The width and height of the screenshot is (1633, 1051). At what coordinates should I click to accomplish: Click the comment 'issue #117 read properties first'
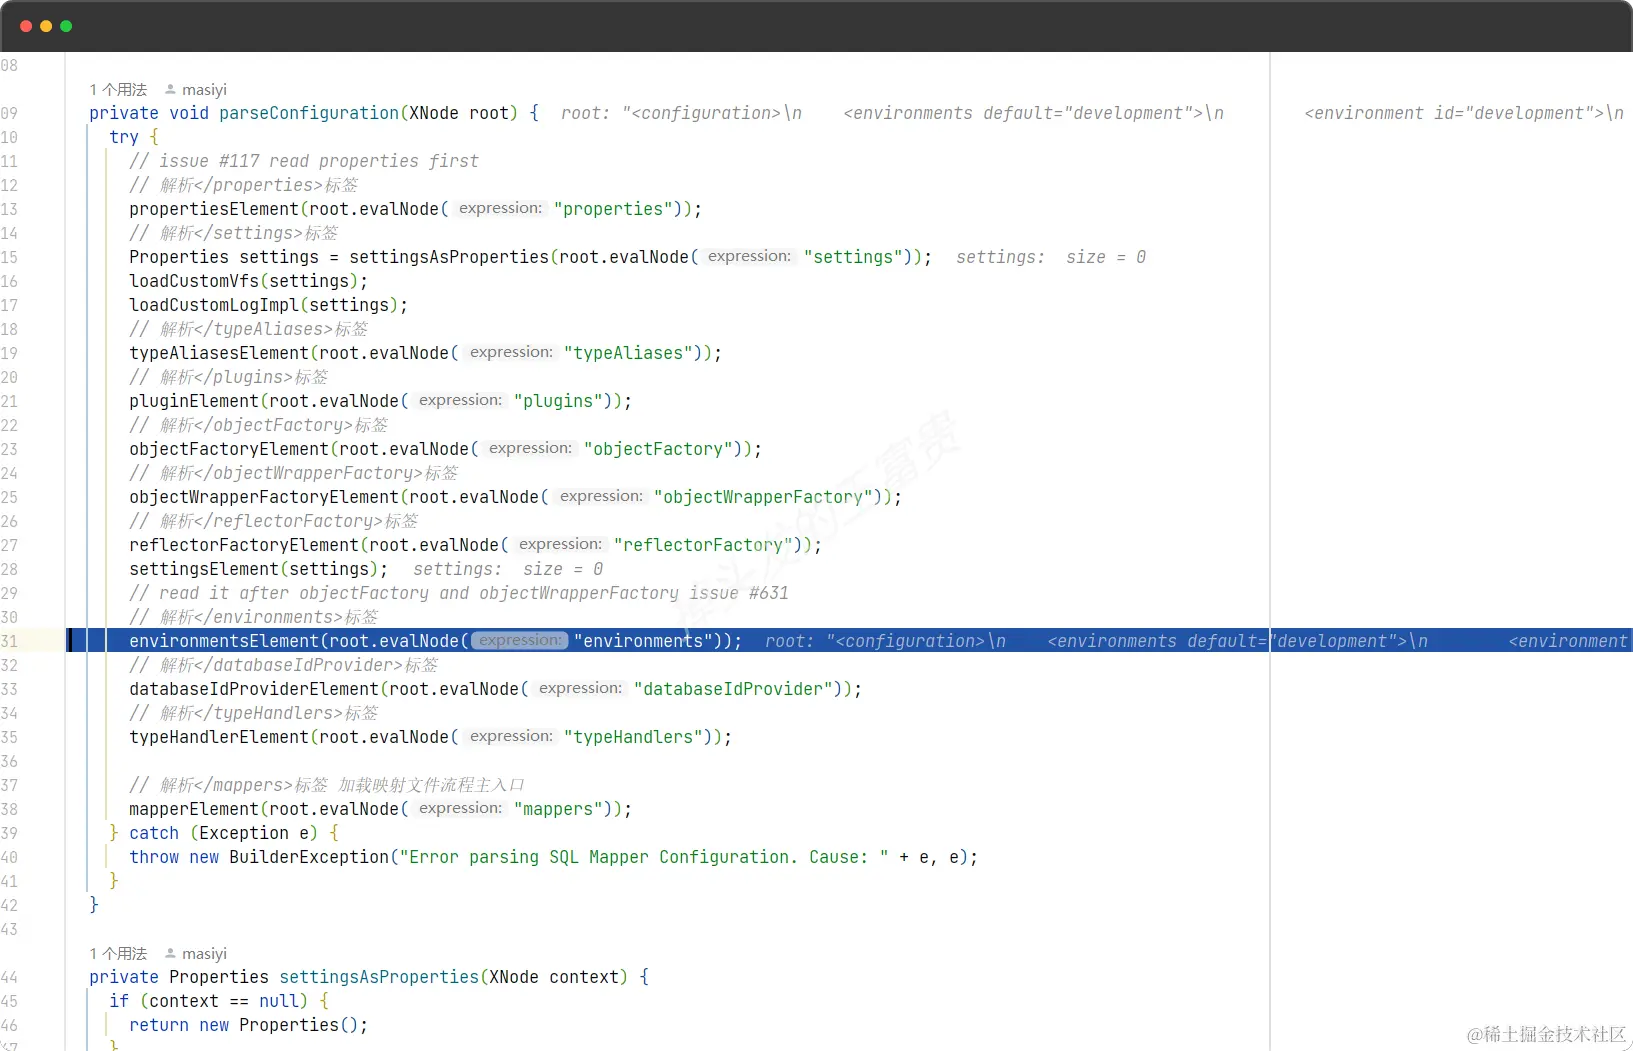click(x=304, y=161)
